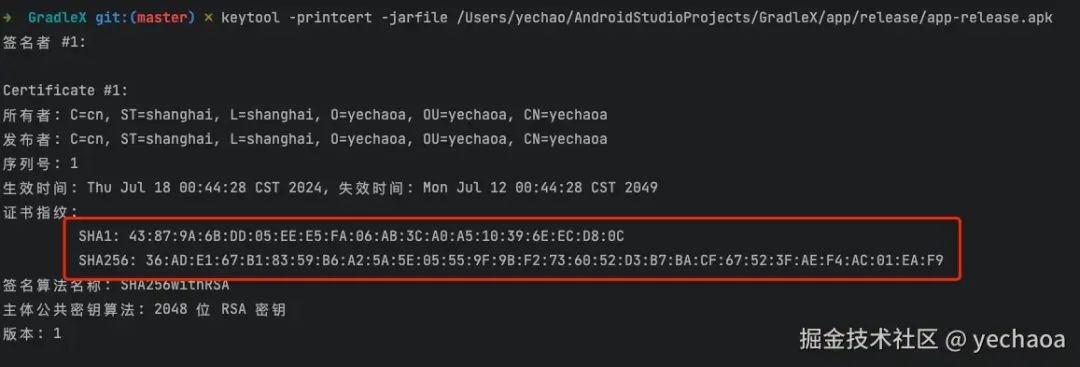Click the Certificate #1 heading line
This screenshot has height=367, width=1080.
point(65,90)
